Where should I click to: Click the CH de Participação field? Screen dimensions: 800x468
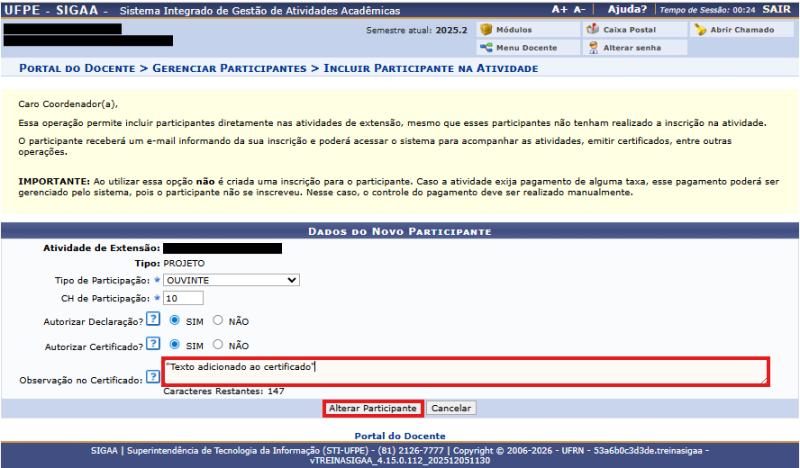pyautogui.click(x=183, y=298)
